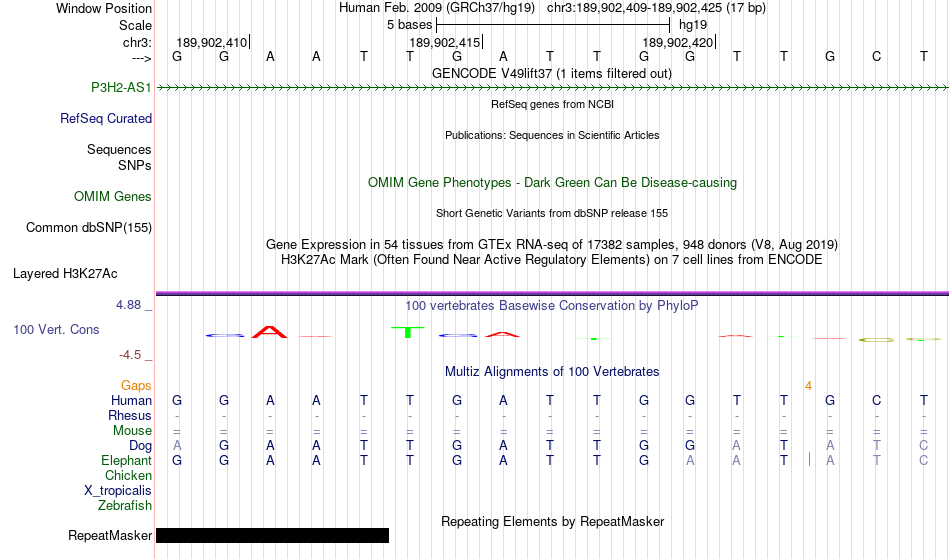Click the green T PhyloP conservation logo
950x559 pixels.
408,332
